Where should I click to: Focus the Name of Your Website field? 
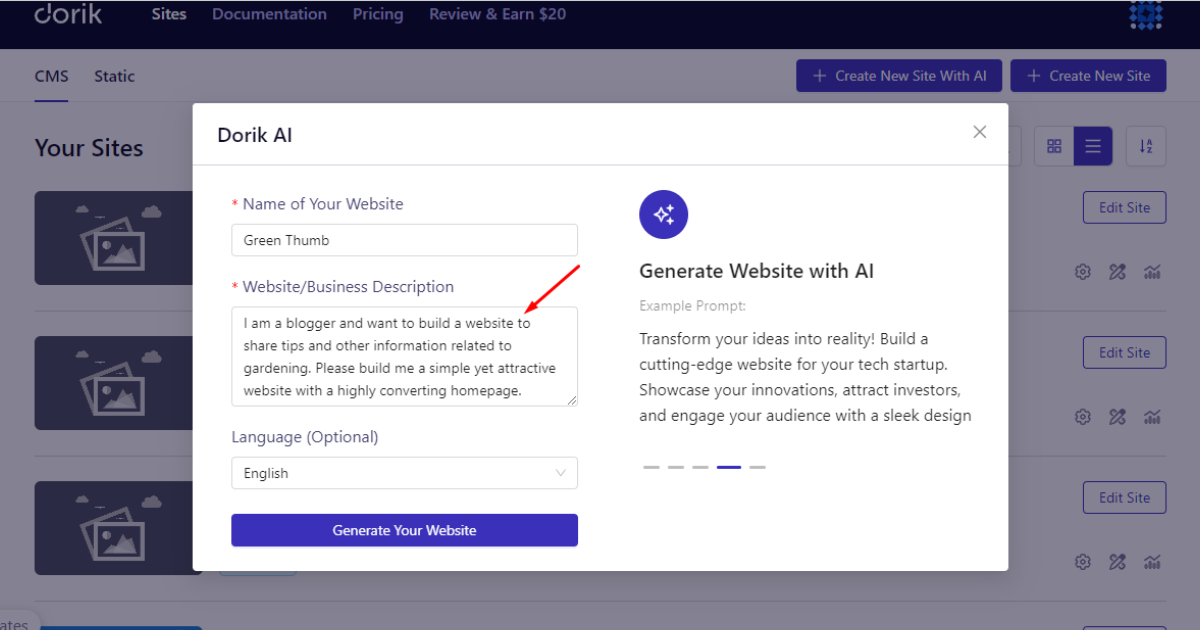(x=404, y=240)
